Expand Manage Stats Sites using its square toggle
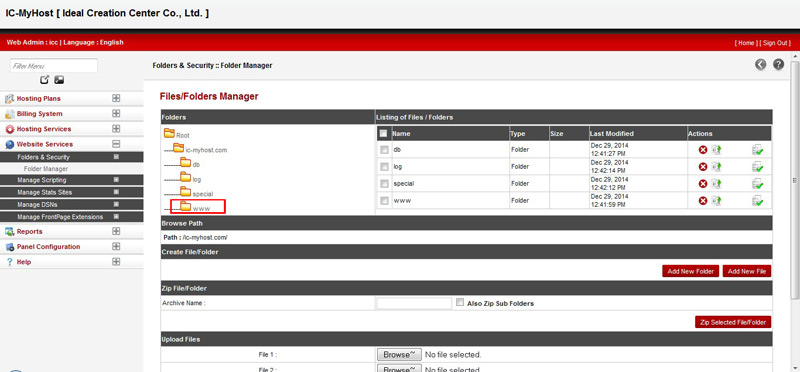The image size is (800, 372). [116, 192]
